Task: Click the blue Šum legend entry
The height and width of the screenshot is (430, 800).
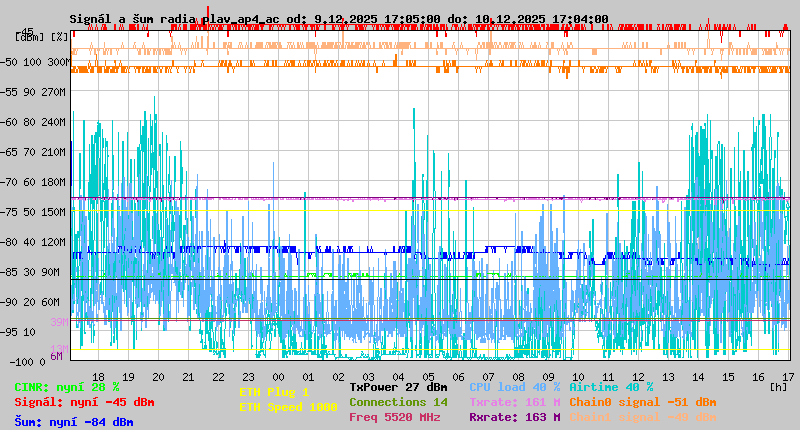Action: [x=73, y=422]
